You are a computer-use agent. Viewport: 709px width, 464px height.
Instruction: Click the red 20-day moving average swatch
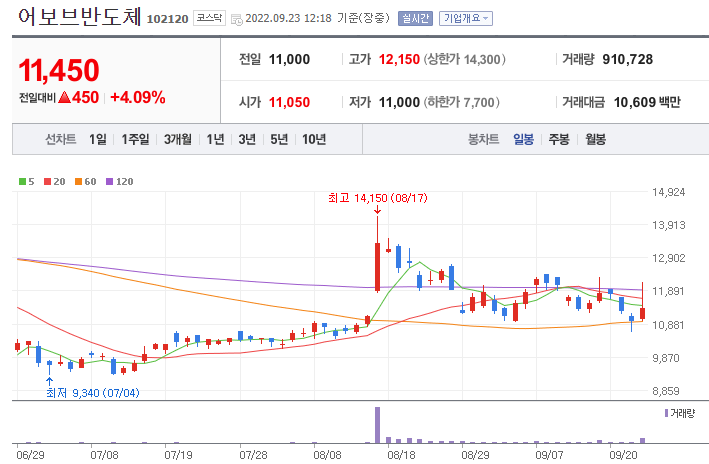pos(47,182)
